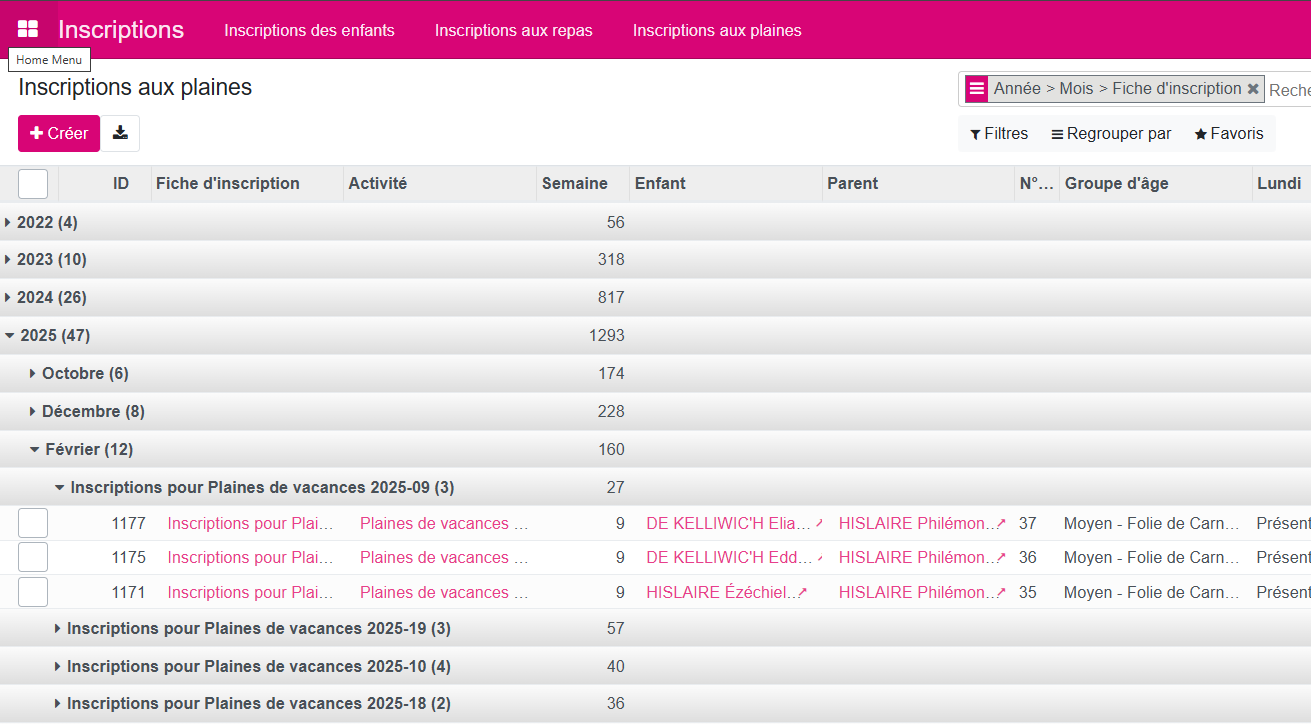Open Fiche d'inscription link in row 1175
This screenshot has height=724, width=1311.
(x=250, y=558)
